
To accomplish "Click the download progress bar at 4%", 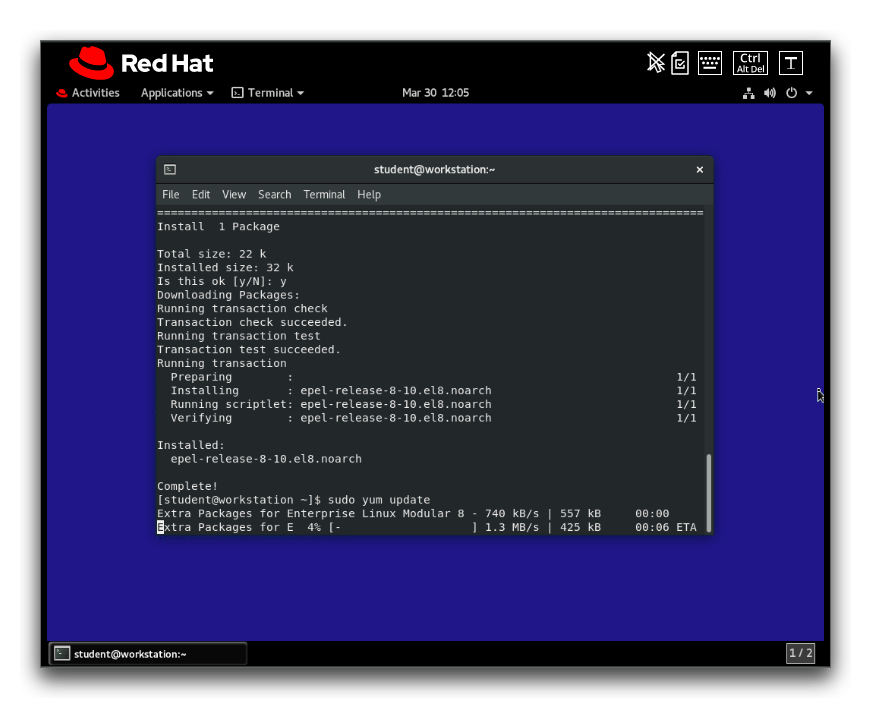I will coord(403,527).
